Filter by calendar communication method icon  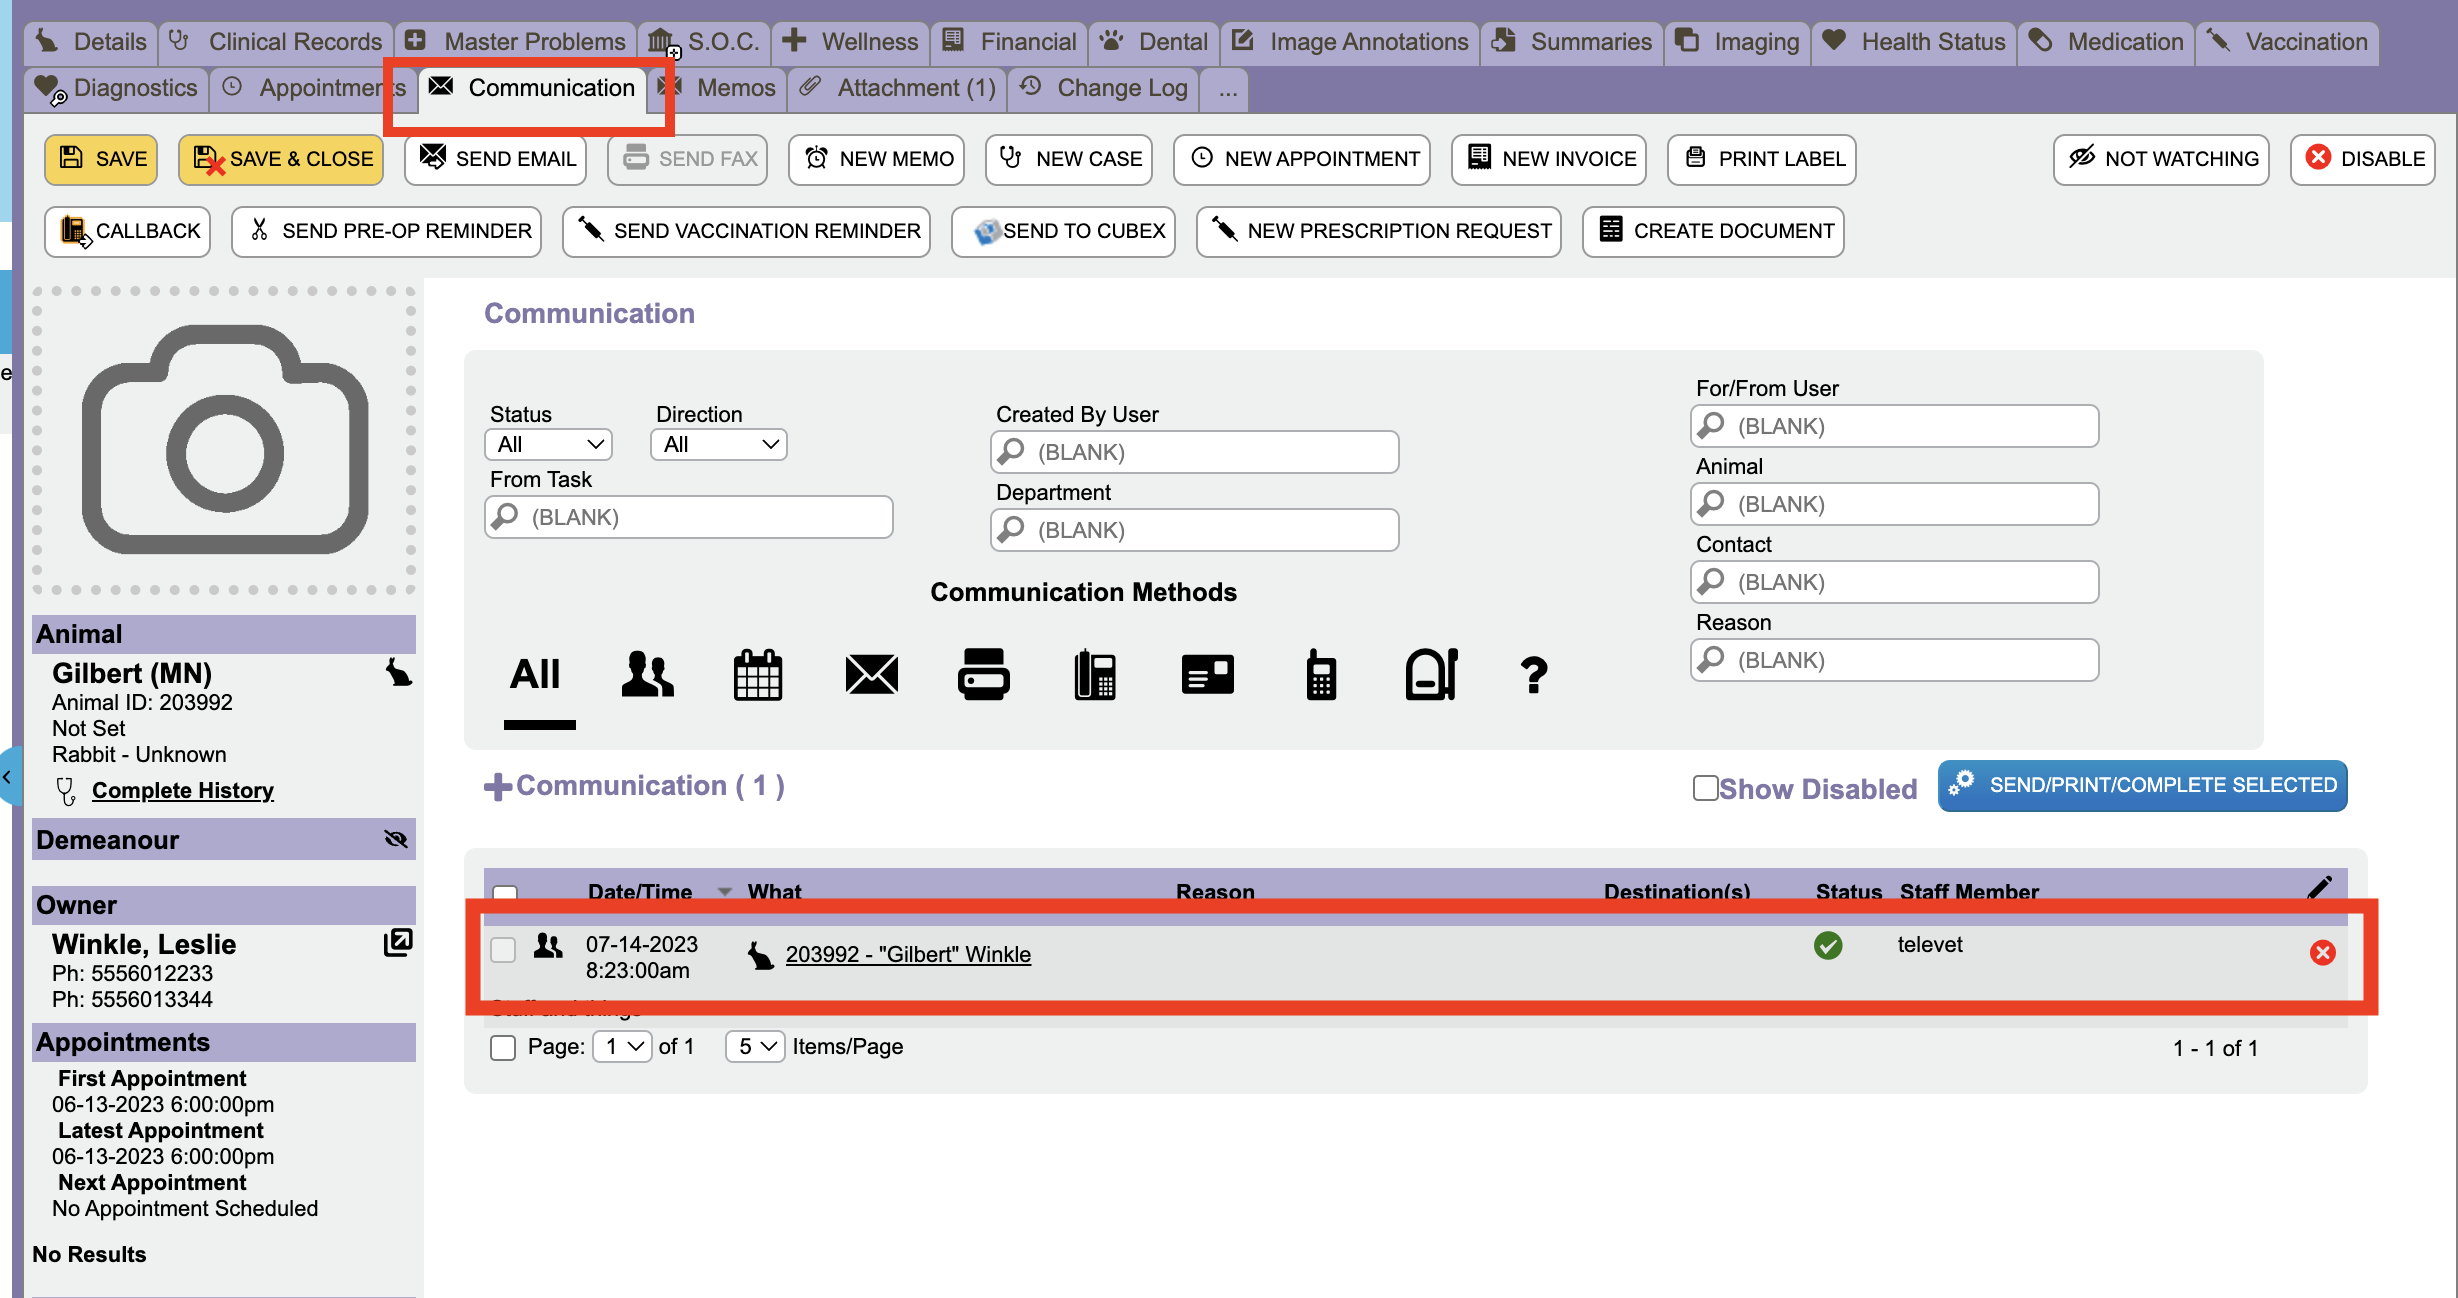point(758,675)
